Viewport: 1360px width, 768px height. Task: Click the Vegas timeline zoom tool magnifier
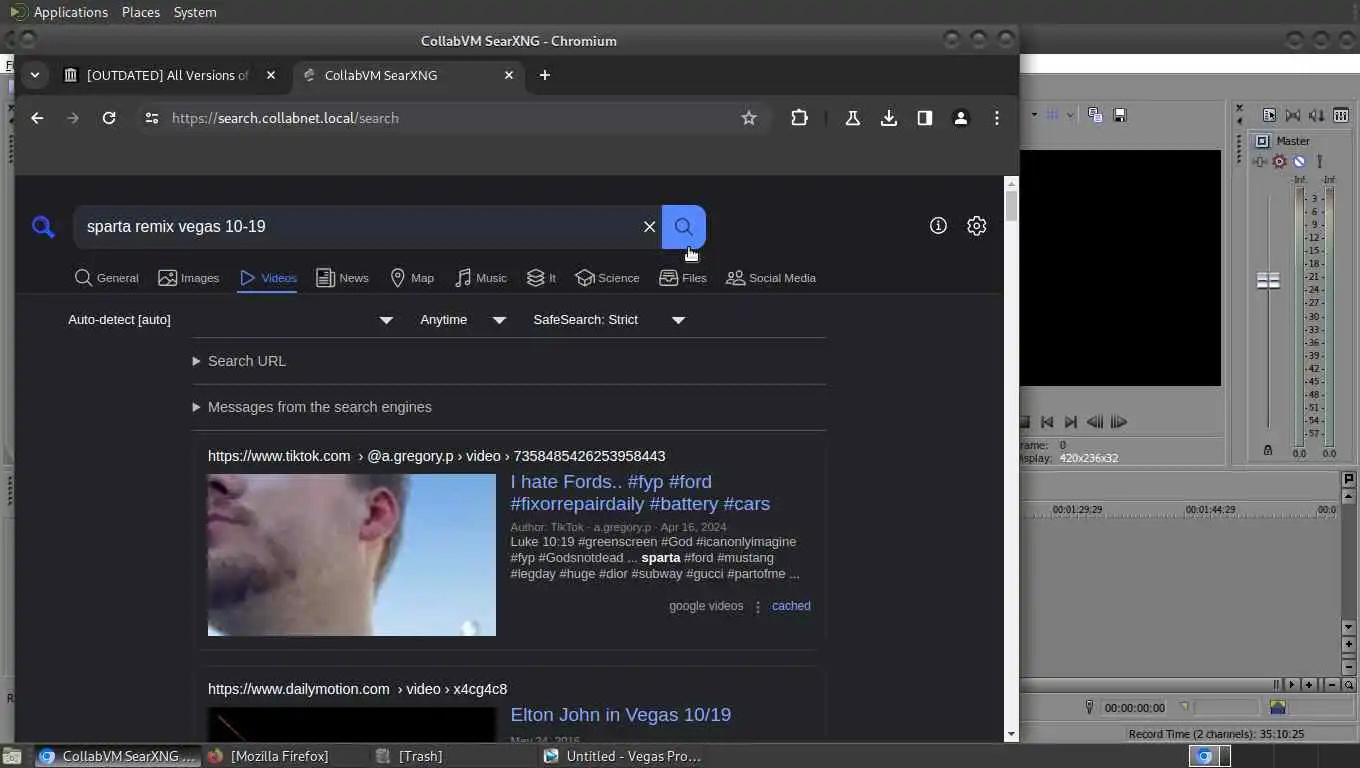1349,685
